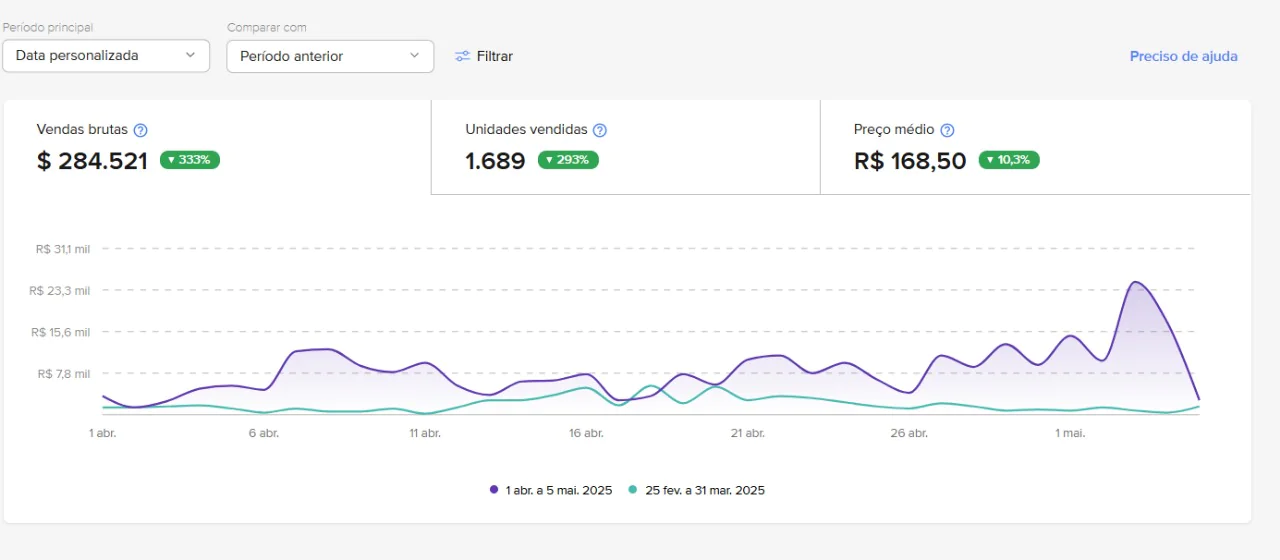
Task: Switch to the Preço médio tab
Action: pos(1035,146)
